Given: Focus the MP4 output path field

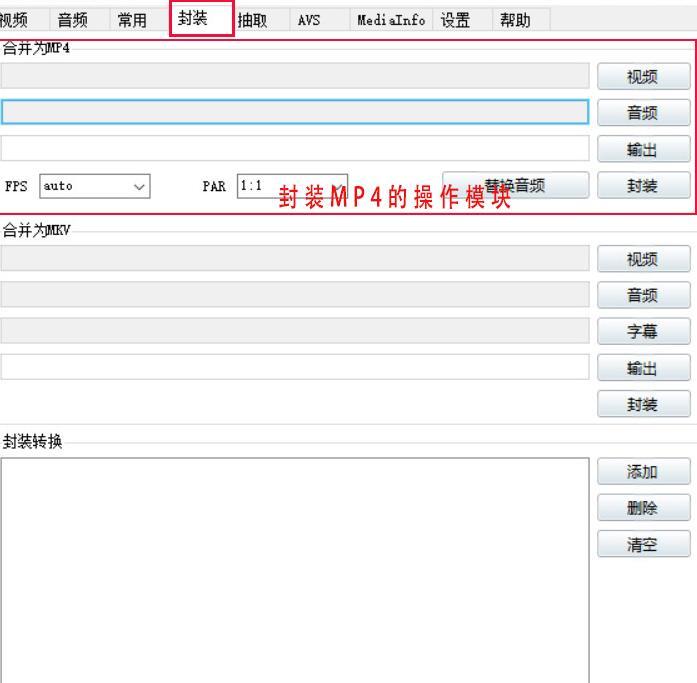Looking at the screenshot, I should point(295,148).
